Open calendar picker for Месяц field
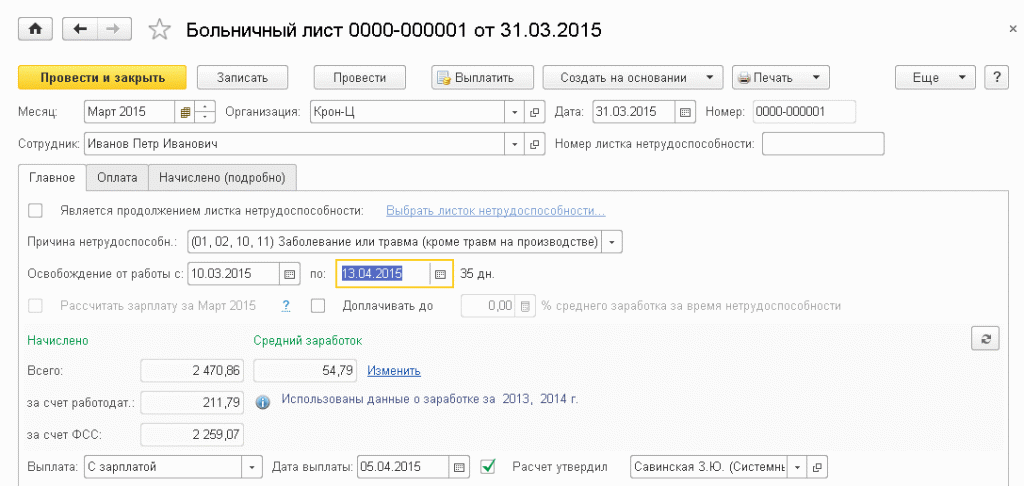1024x486 pixels. tap(185, 112)
